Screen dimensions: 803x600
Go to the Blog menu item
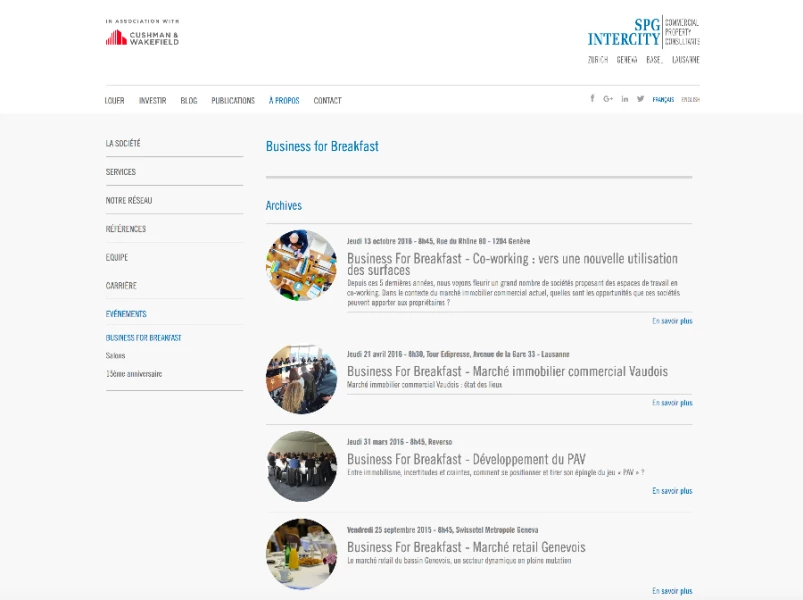point(188,100)
